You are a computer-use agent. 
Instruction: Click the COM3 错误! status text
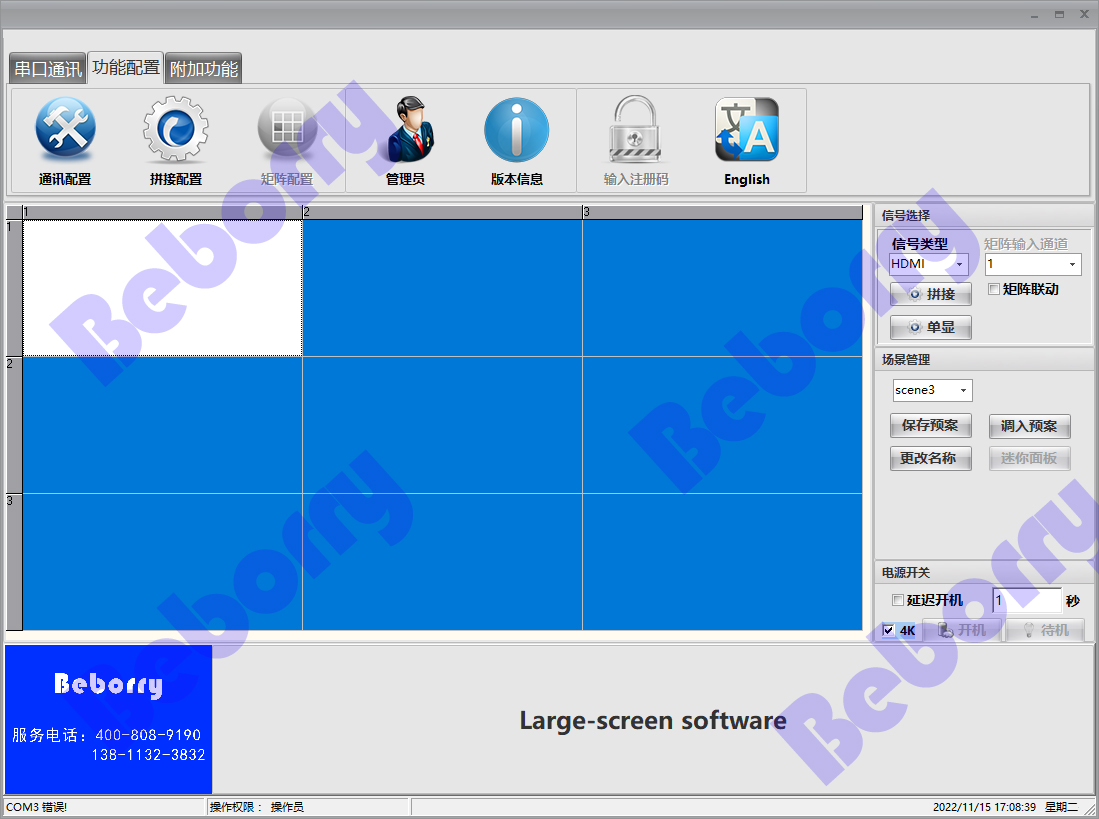tap(36, 807)
